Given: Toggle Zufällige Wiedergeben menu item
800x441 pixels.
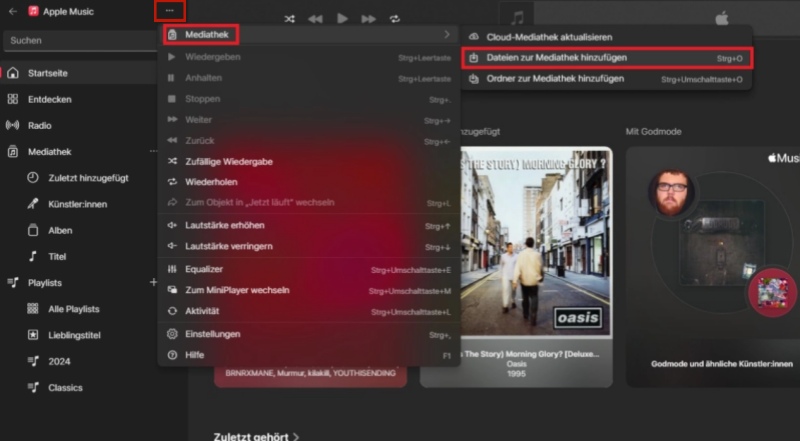Looking at the screenshot, I should click(309, 161).
